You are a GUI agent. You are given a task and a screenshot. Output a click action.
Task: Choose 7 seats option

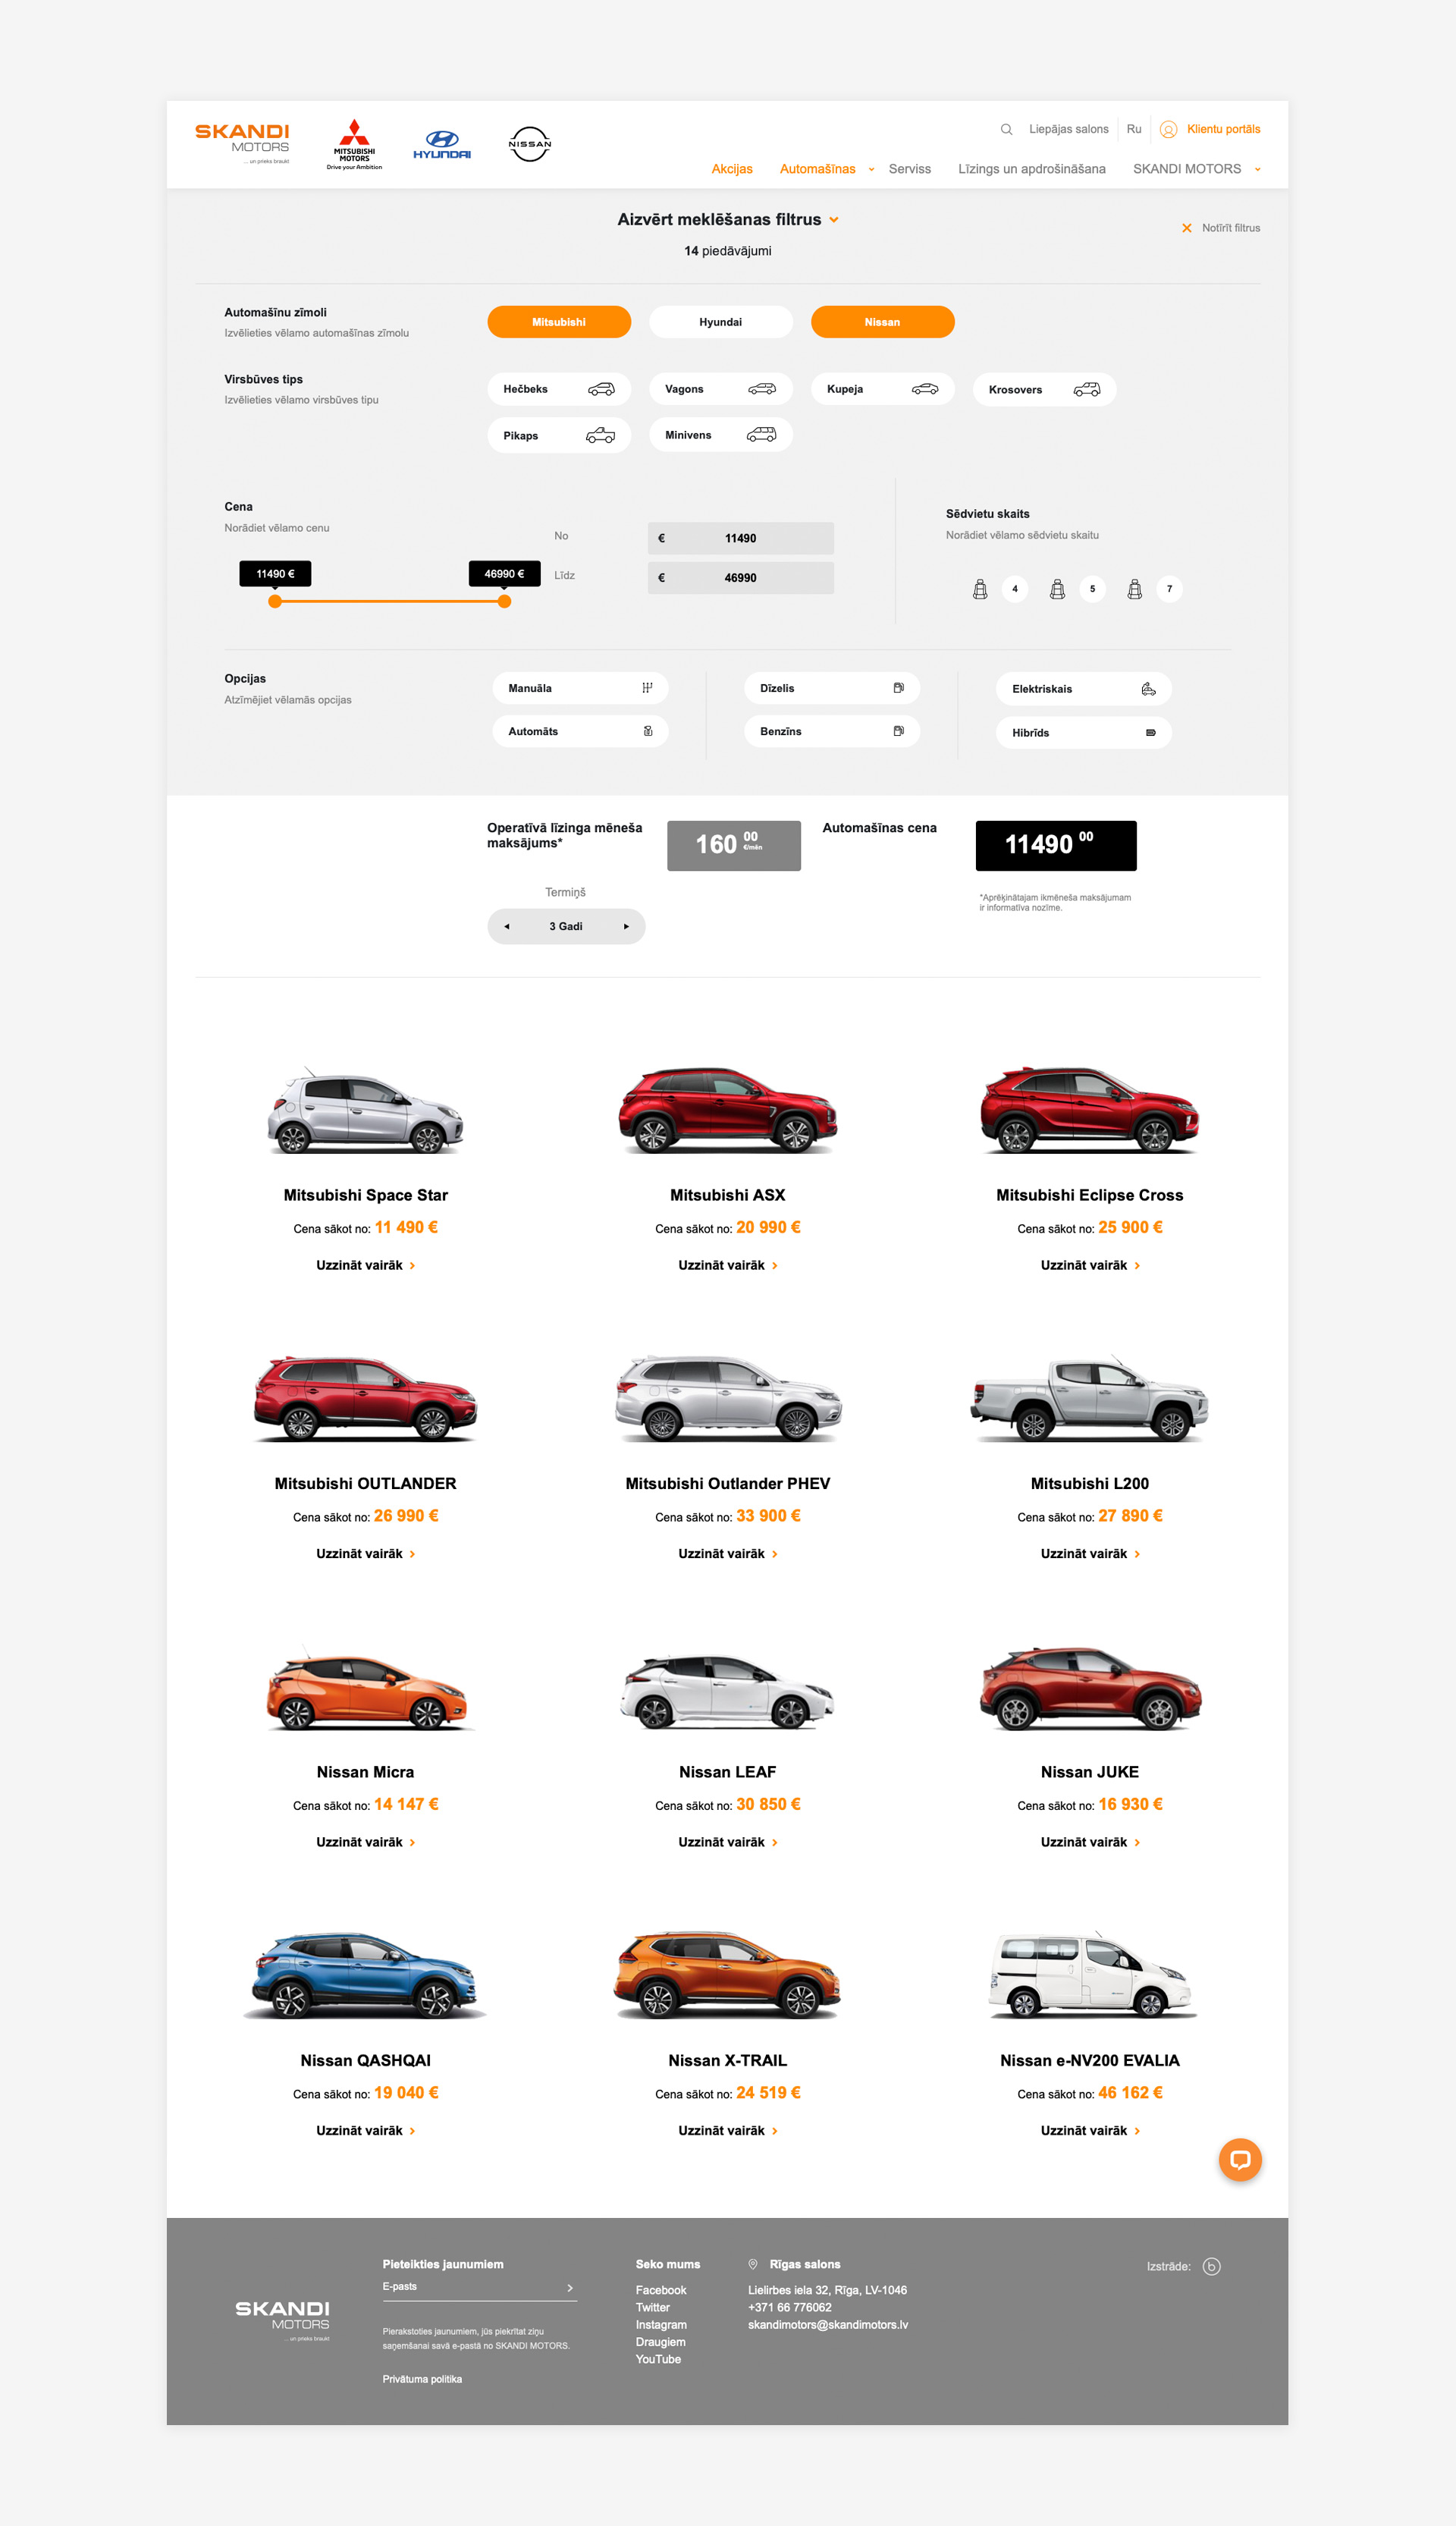1169,589
